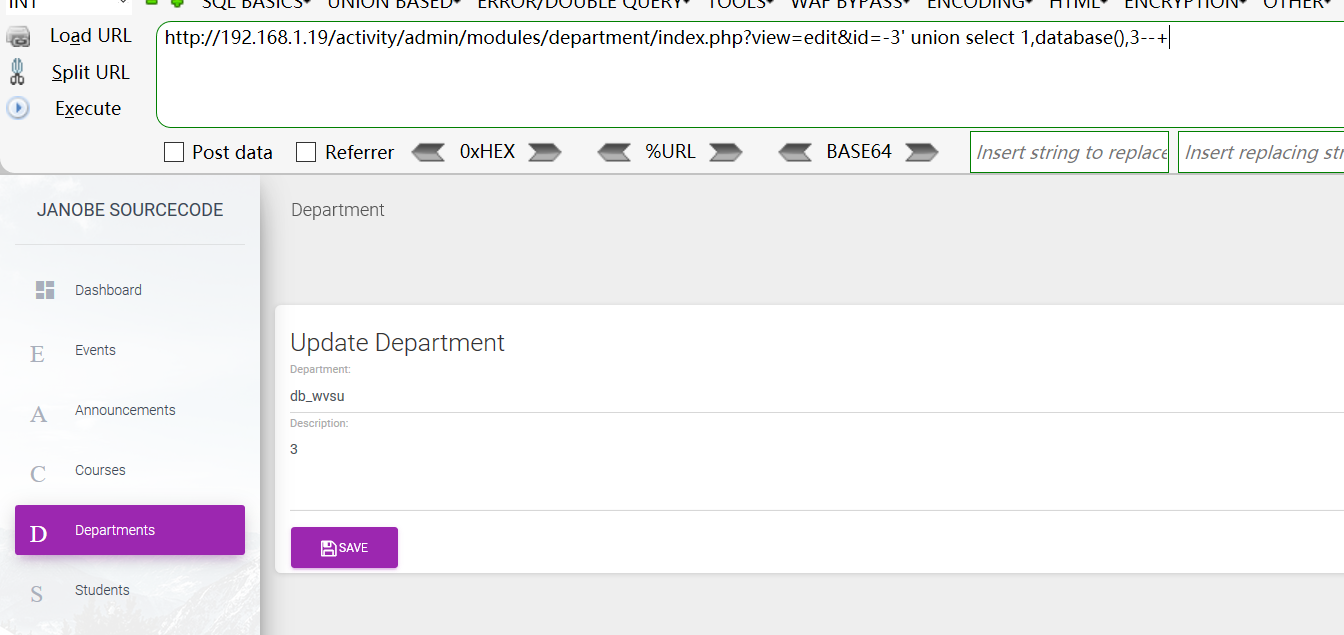Click the JANOBE SOURCECODE brand title

(x=130, y=210)
